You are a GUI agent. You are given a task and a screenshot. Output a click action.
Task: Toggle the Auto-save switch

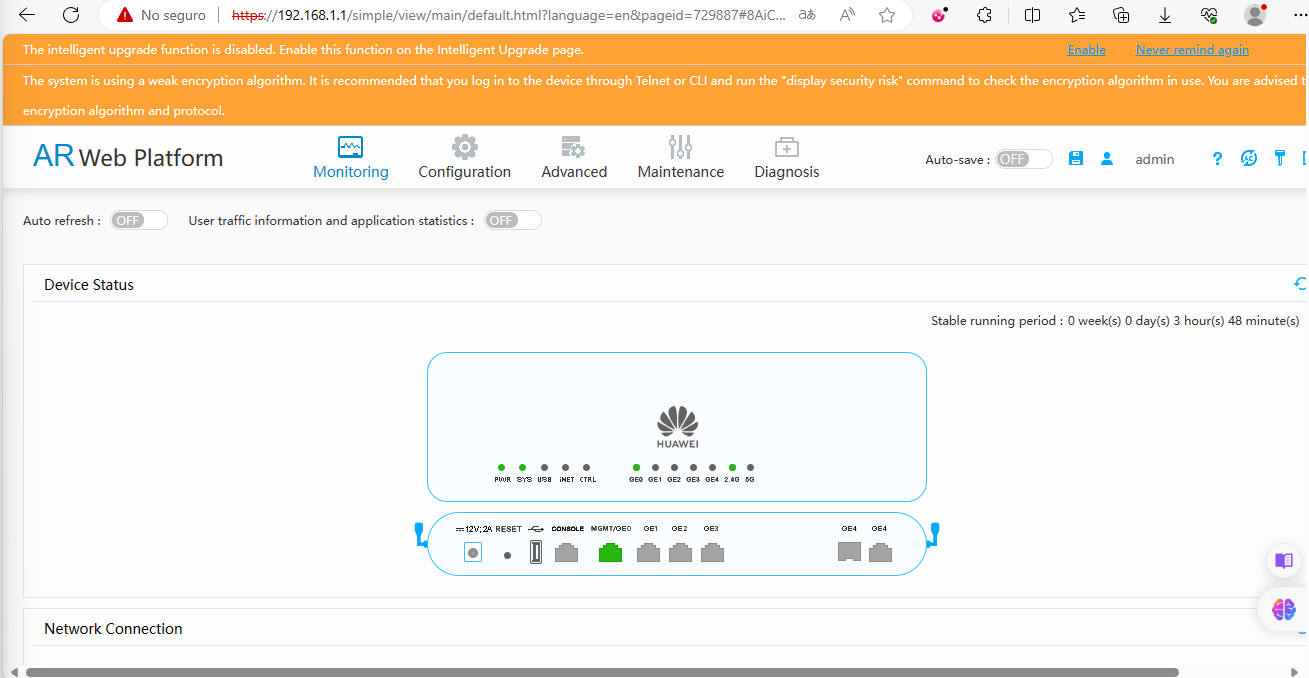tap(1024, 159)
